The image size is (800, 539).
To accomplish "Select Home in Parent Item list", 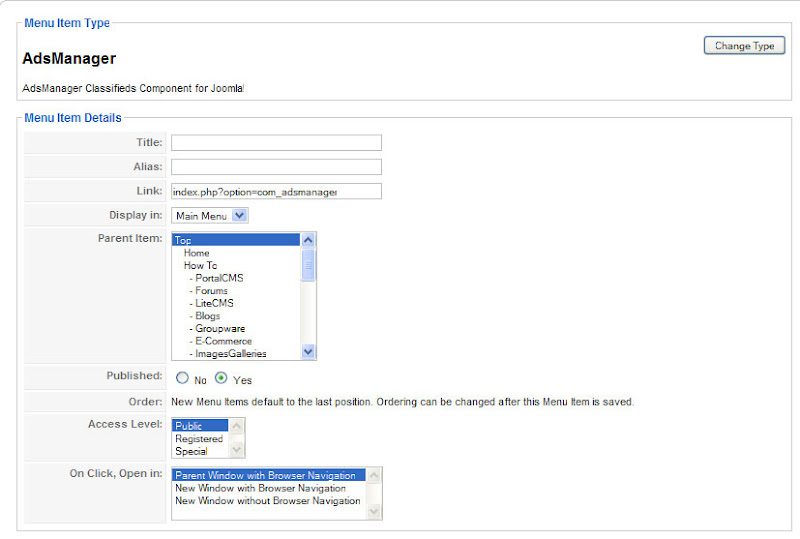I will [197, 253].
